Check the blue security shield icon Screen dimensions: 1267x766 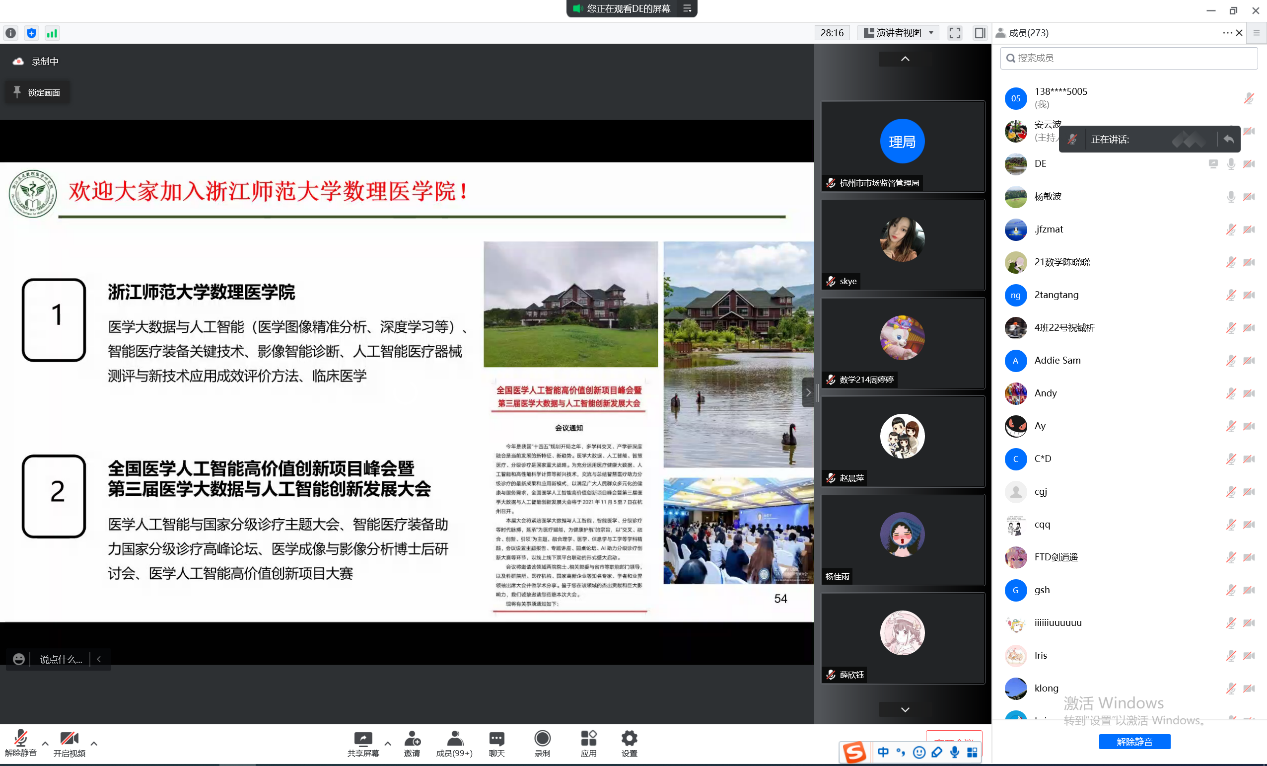point(32,33)
